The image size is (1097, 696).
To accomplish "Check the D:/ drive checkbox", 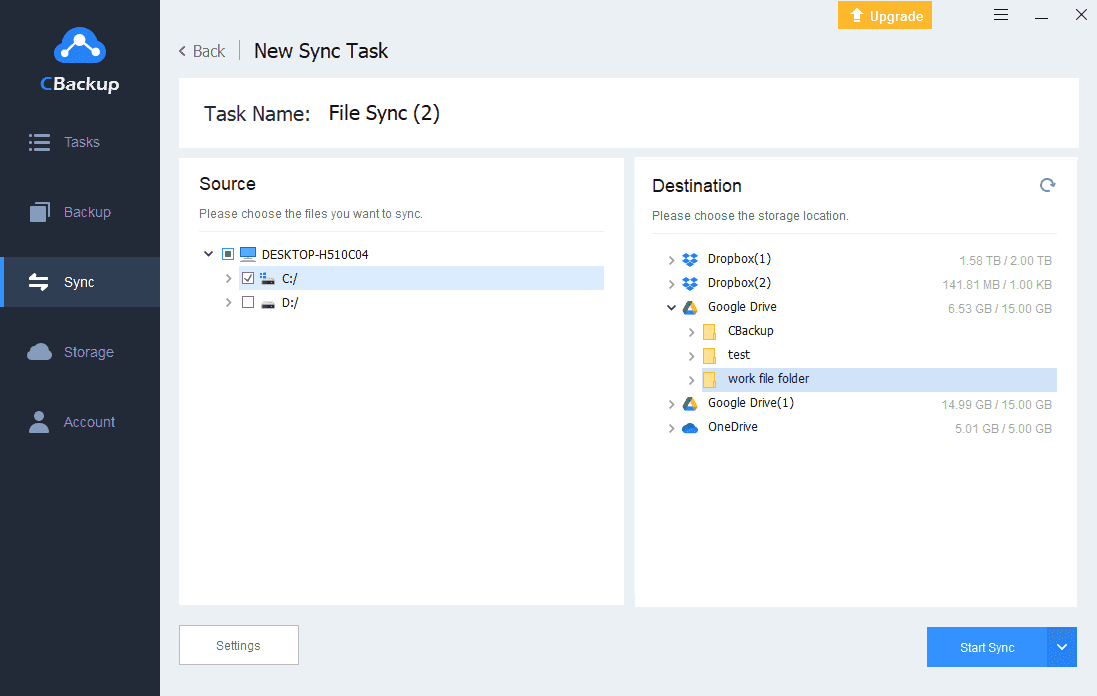I will 248,303.
